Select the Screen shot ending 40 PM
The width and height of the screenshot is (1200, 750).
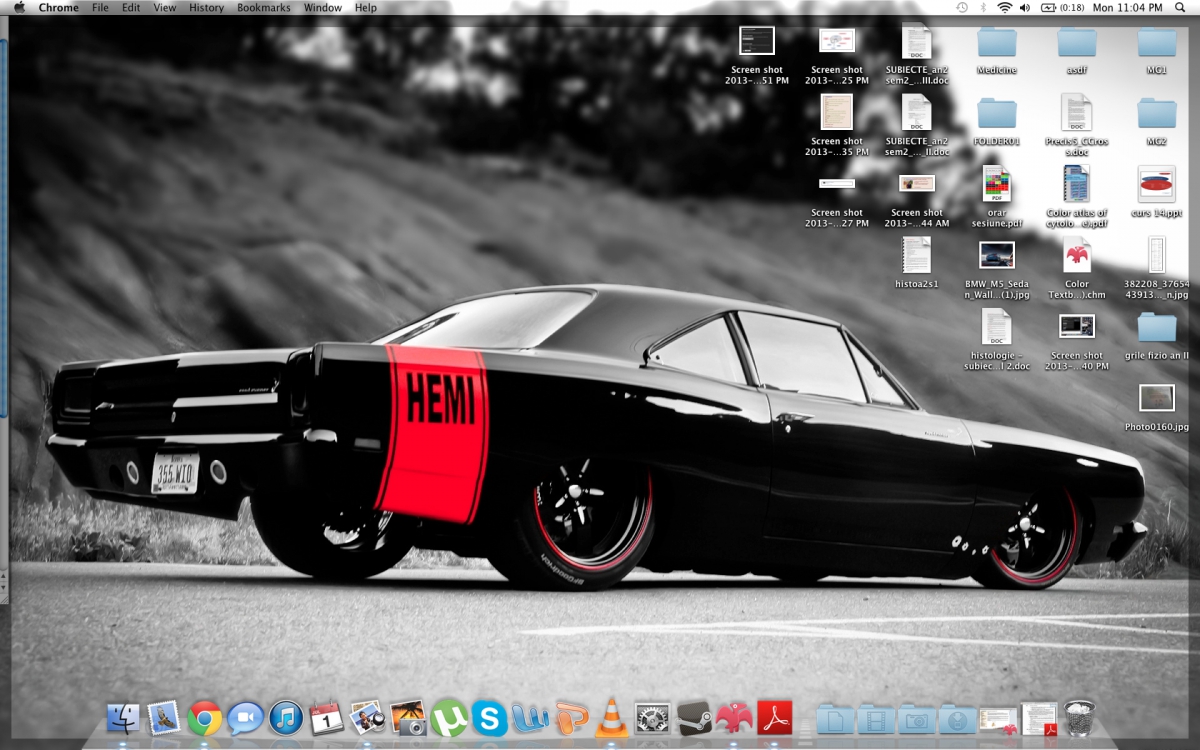pos(1077,326)
